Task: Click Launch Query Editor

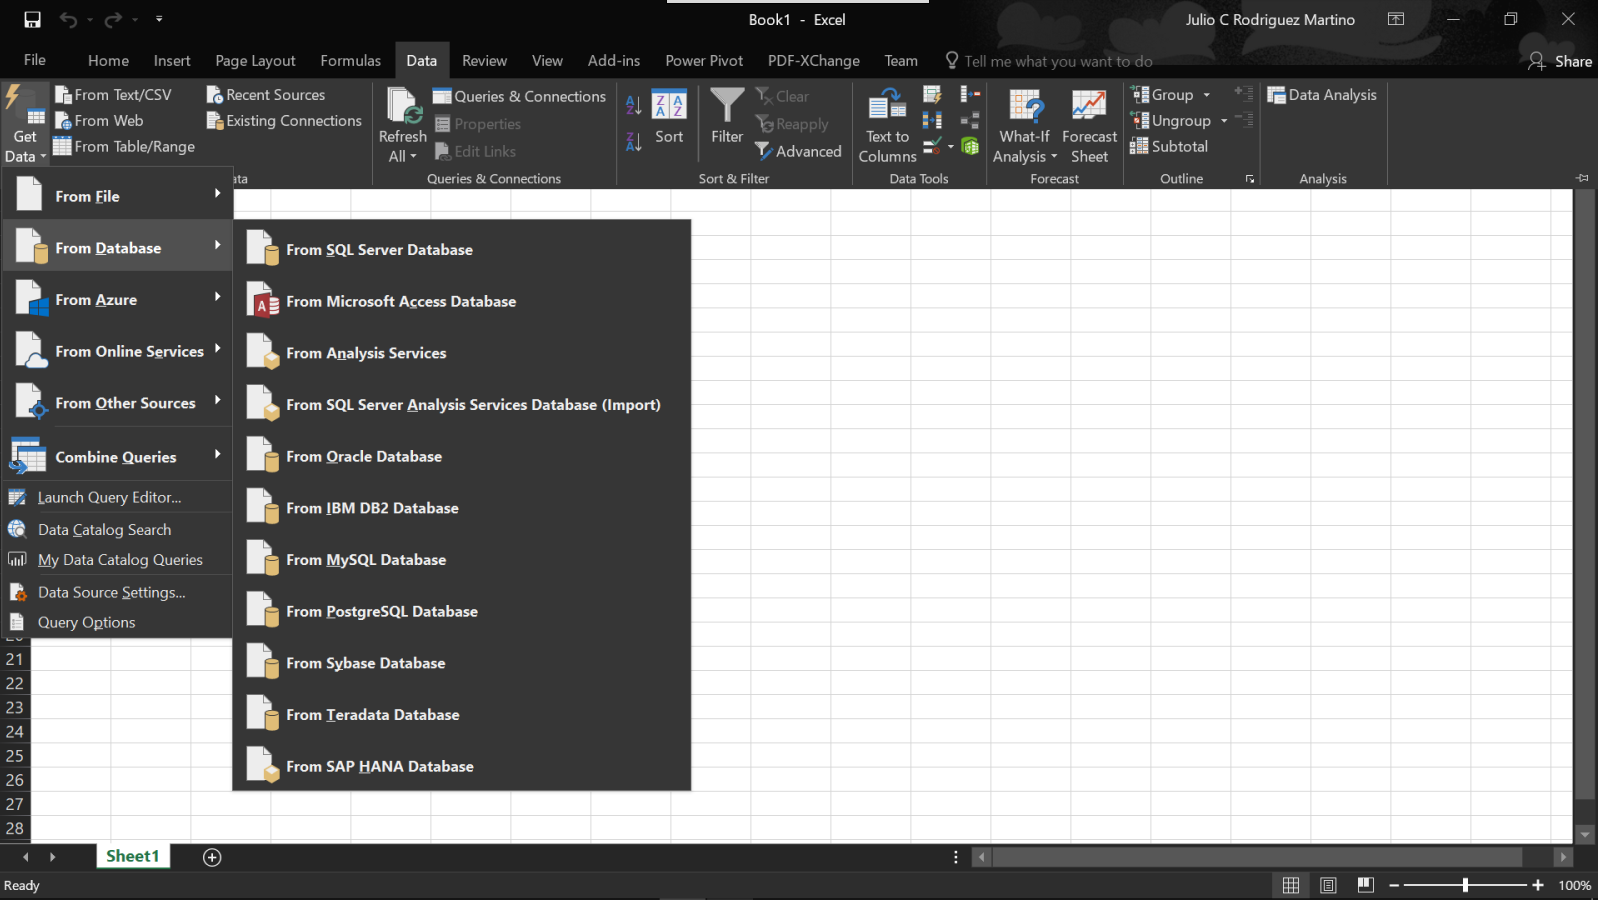Action: 118,497
